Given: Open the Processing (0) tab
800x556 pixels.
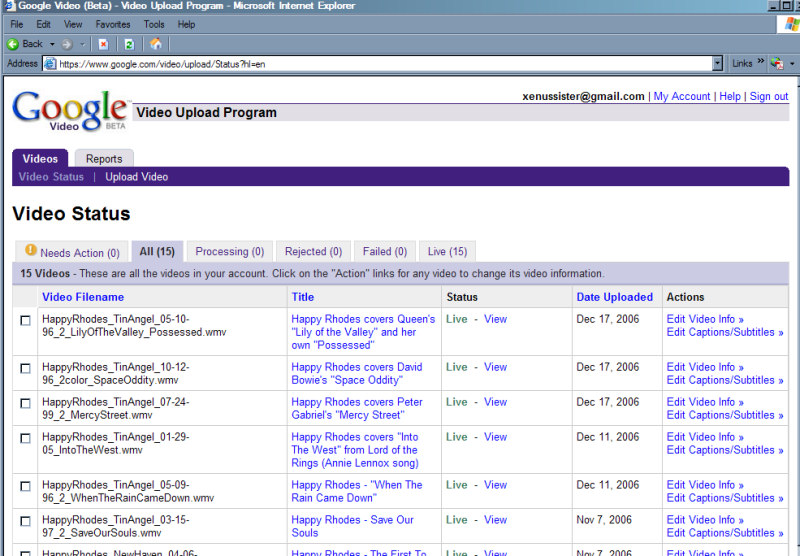Looking at the screenshot, I should tap(230, 251).
